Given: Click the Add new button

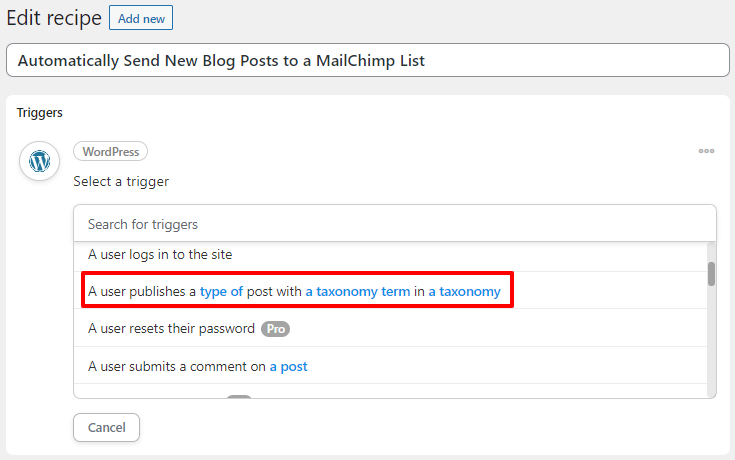Looking at the screenshot, I should click(x=141, y=18).
